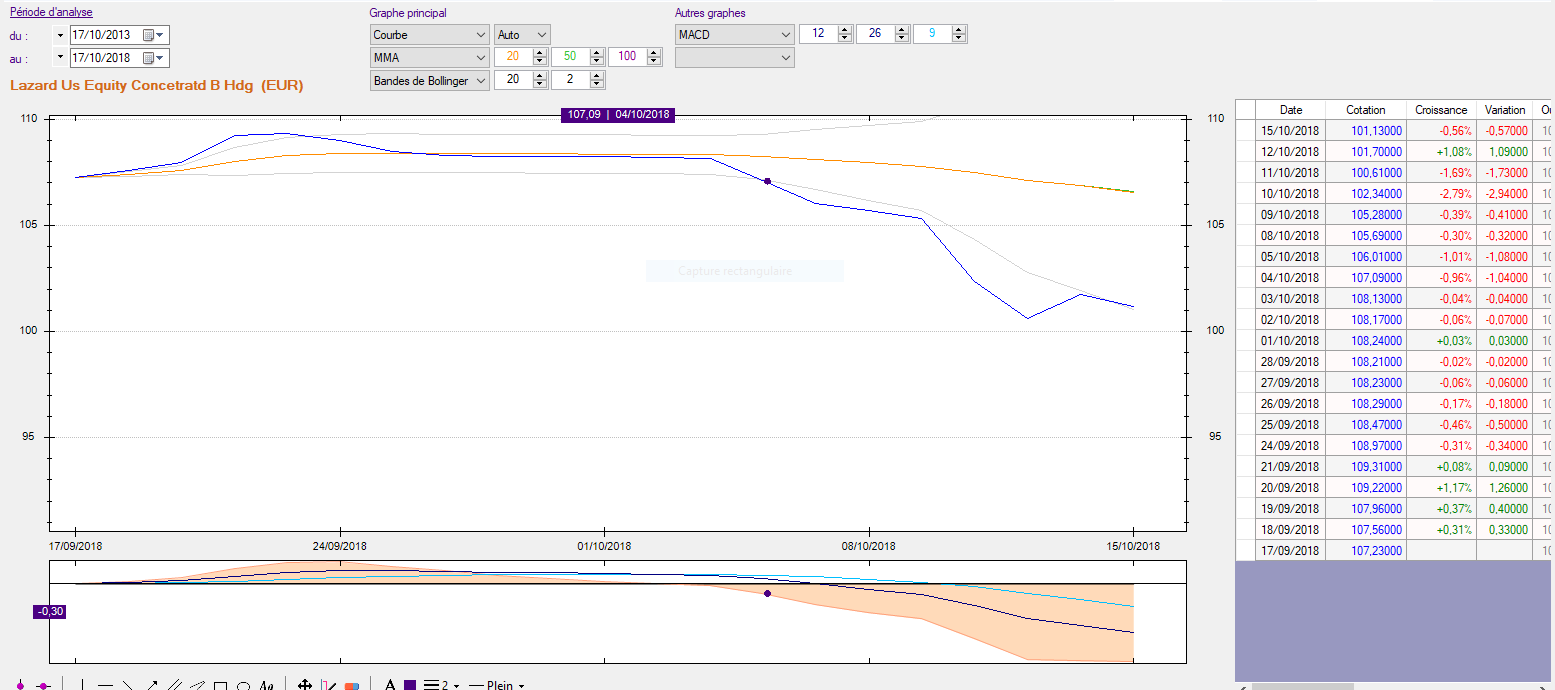Increase the Bollinger period value 20 stepper
Viewport: 1555px width, 690px height.
pos(540,76)
